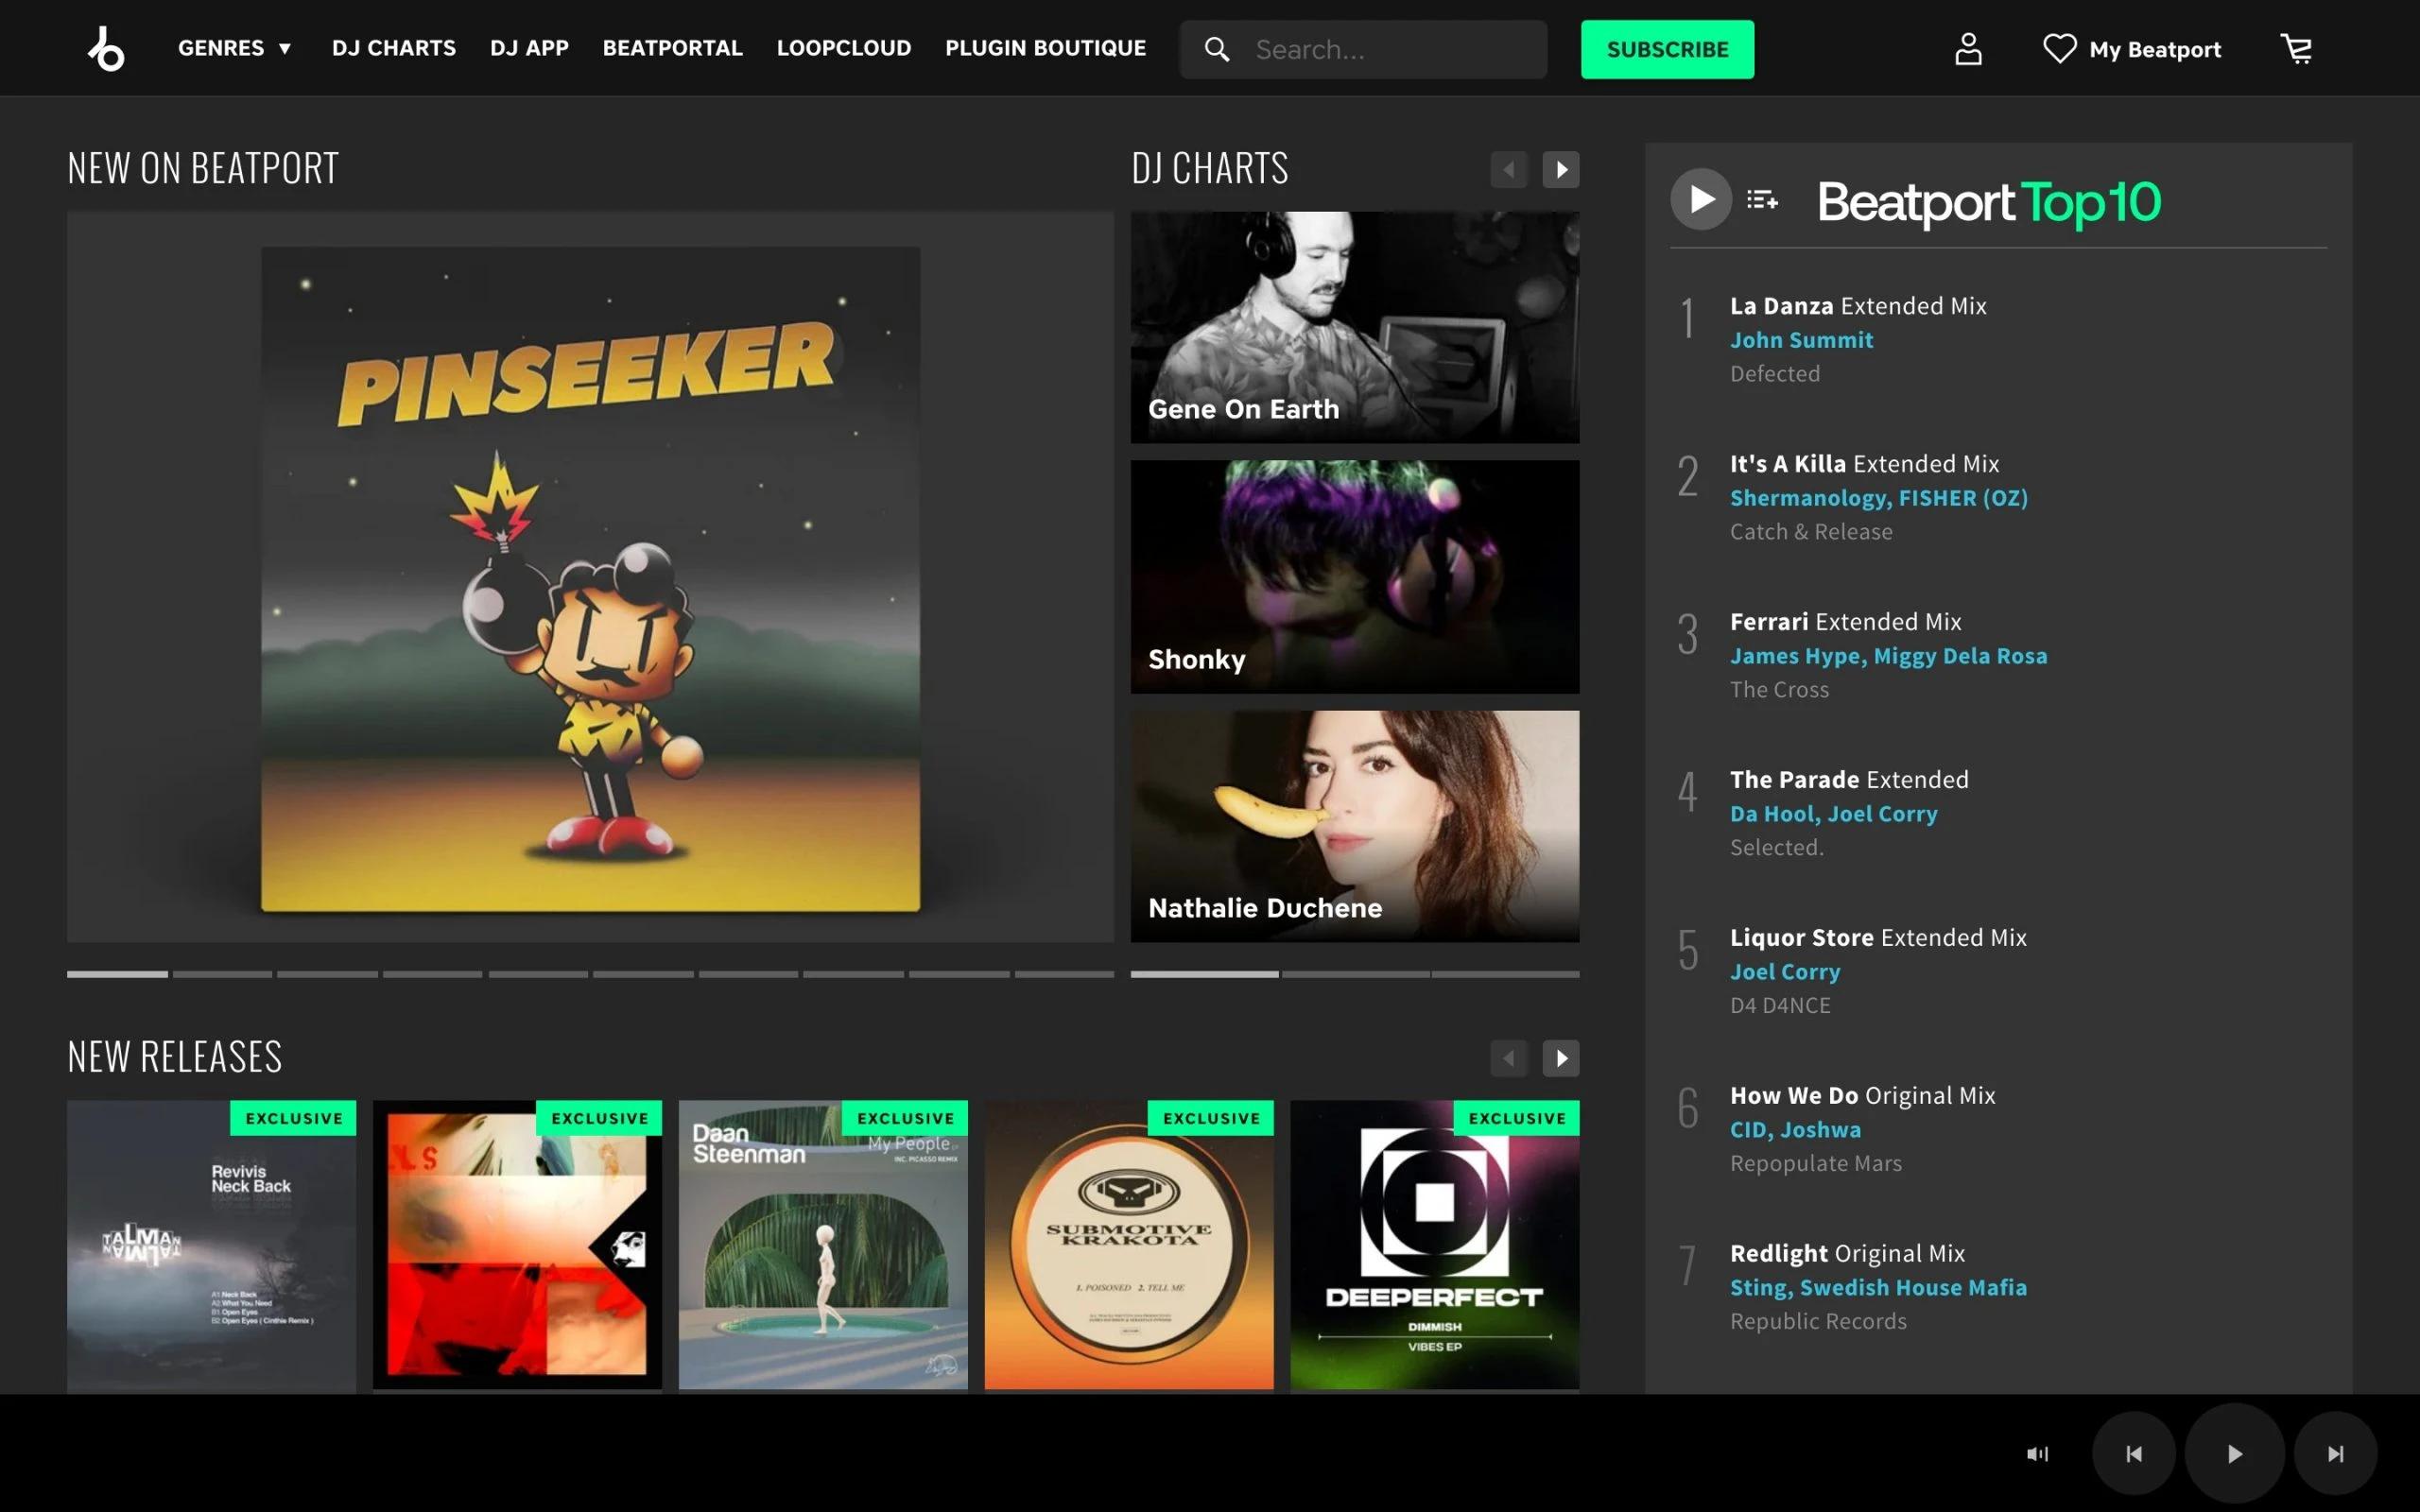Click in the Search input field
The image size is (2420, 1512).
coord(1390,49)
